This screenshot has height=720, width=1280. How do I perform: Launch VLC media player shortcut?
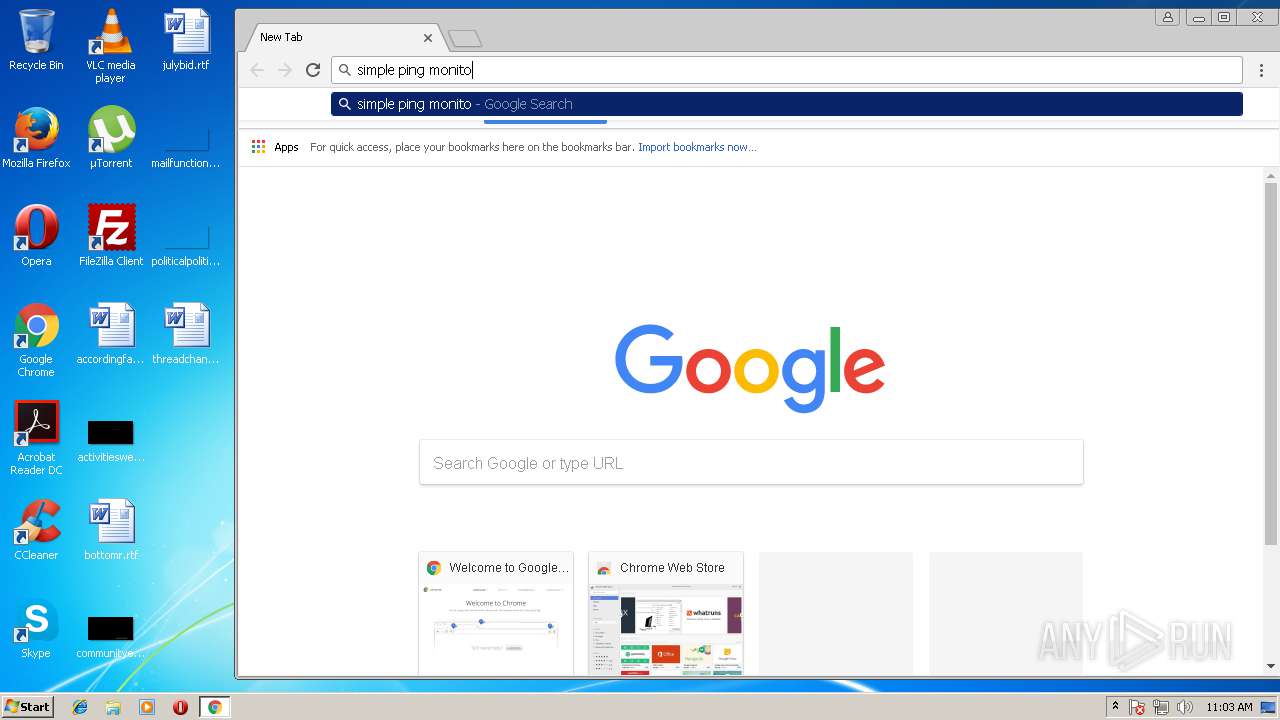click(110, 45)
